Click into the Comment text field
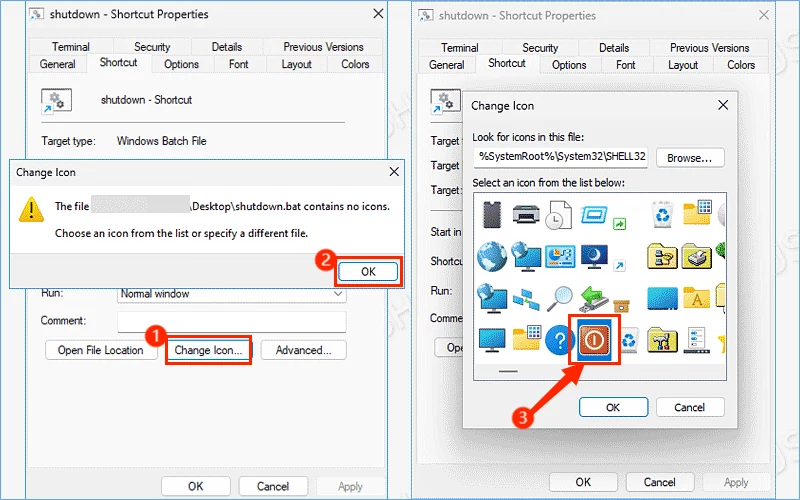Screen dimensions: 800x500 pos(232,322)
